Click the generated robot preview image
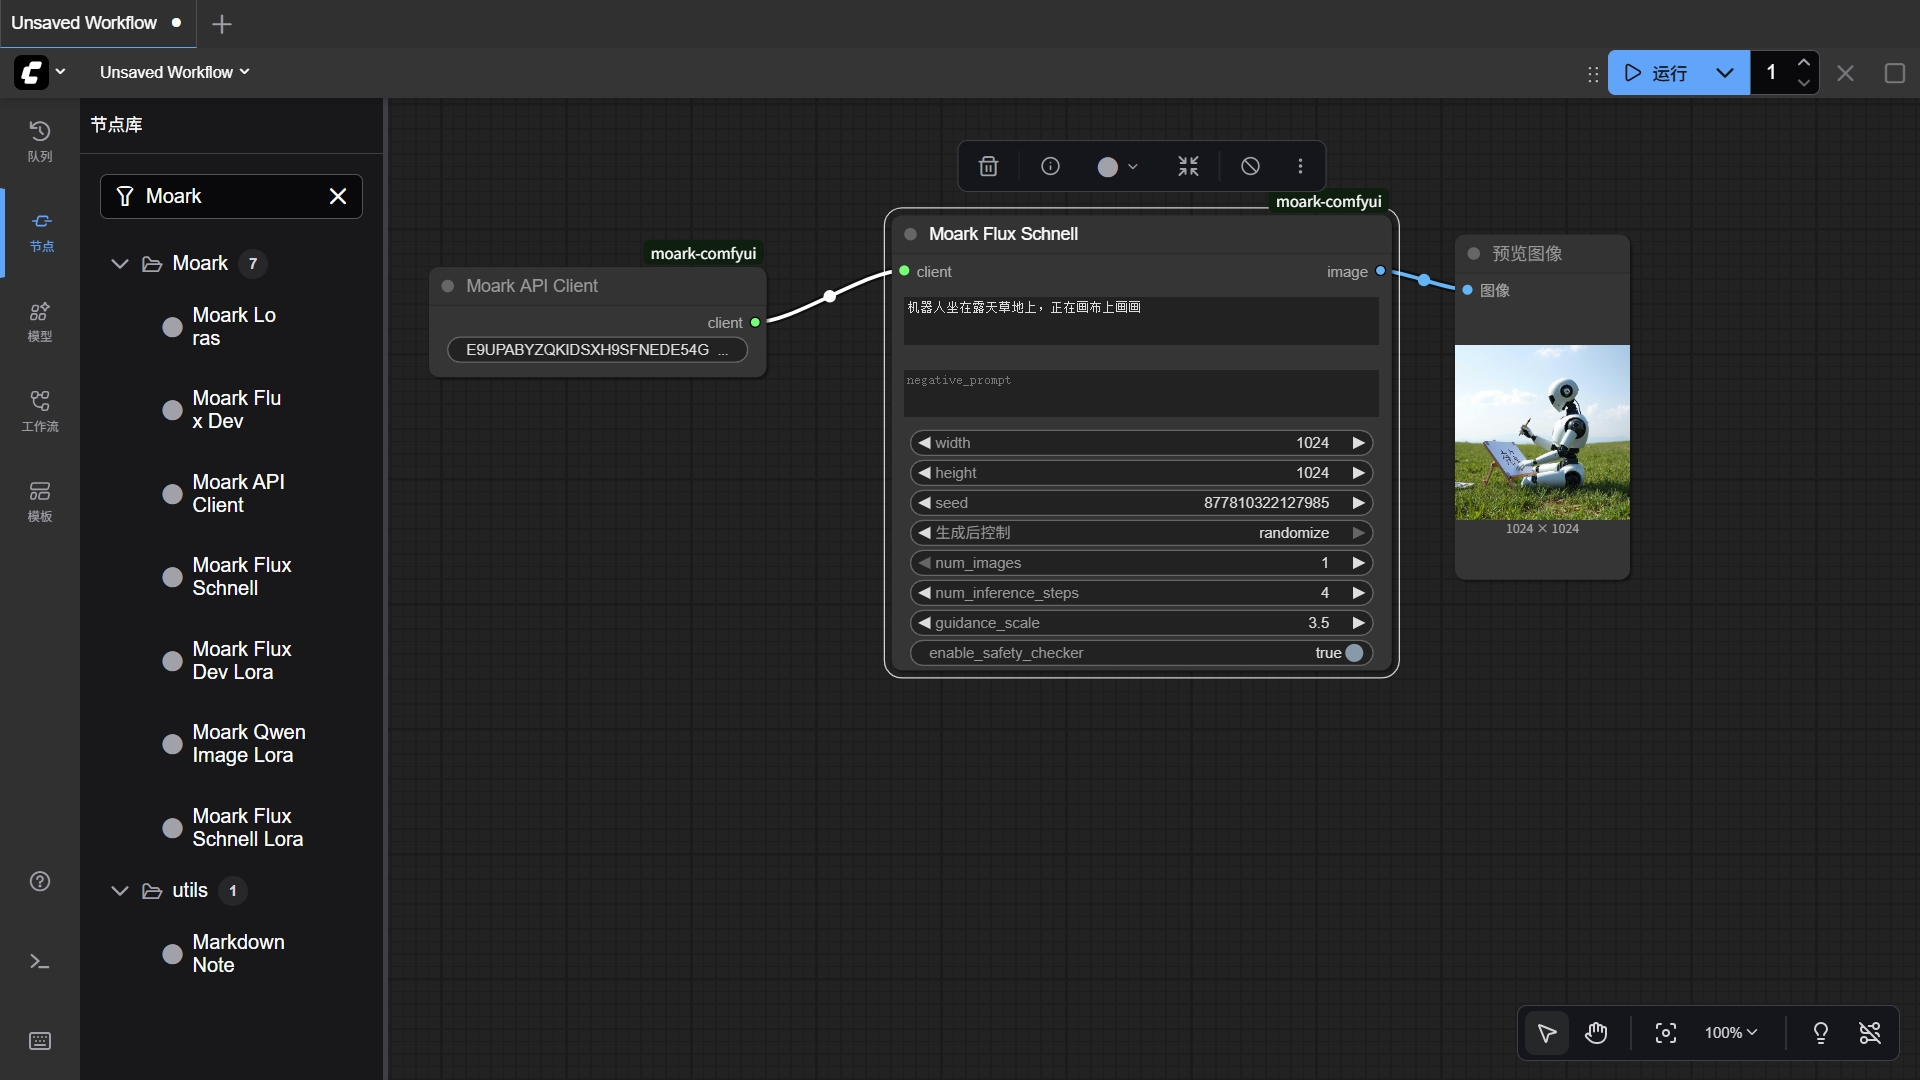The image size is (1920, 1080). (1541, 432)
